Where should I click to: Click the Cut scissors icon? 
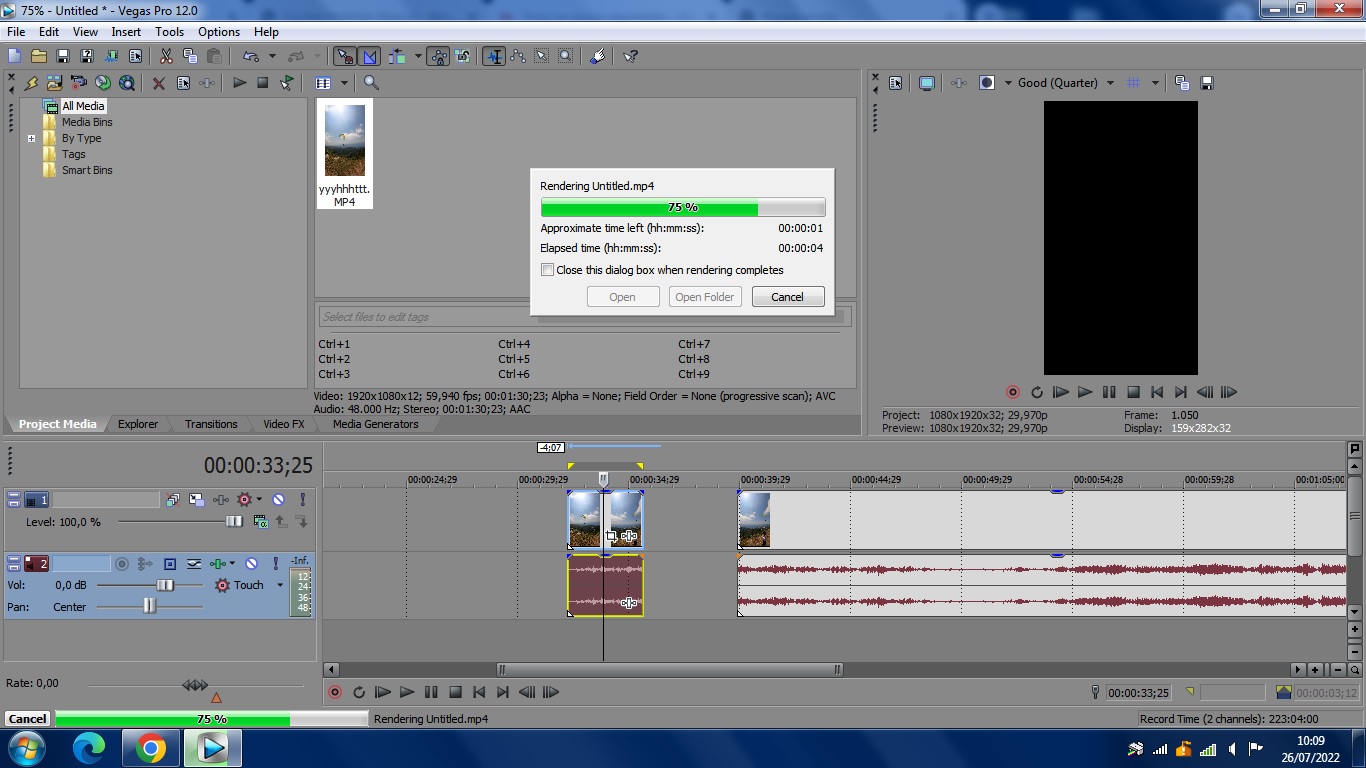pyautogui.click(x=165, y=56)
